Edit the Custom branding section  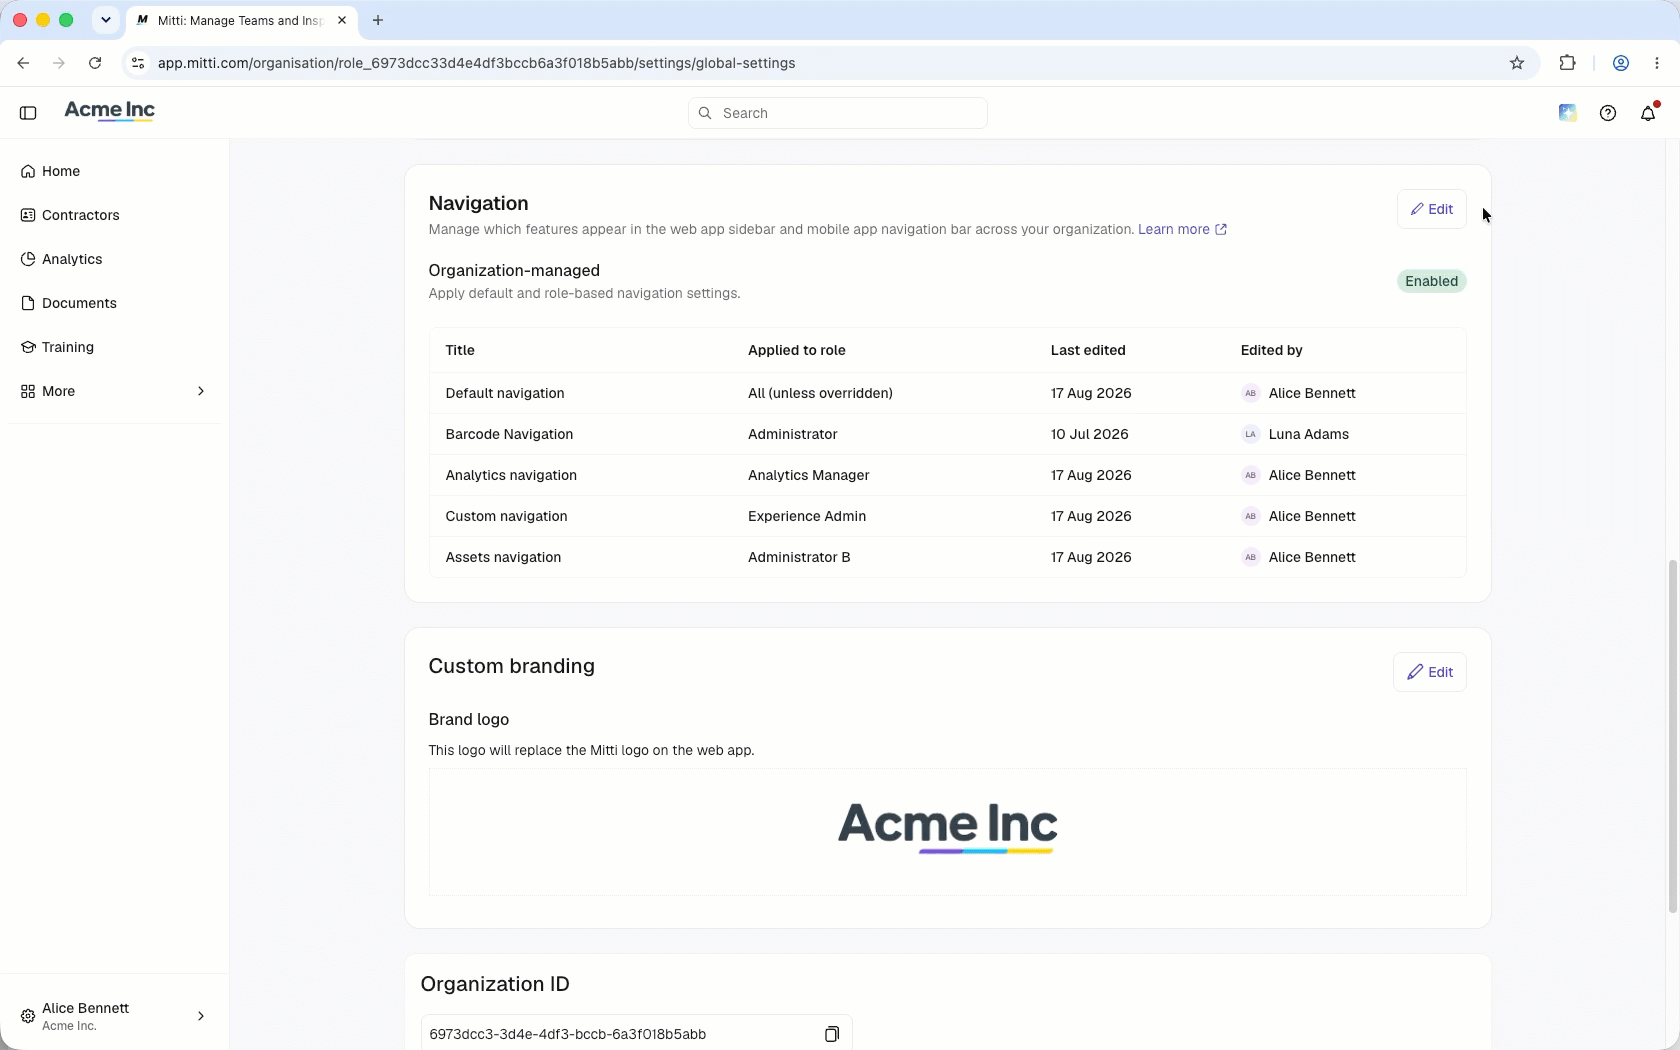(1430, 672)
